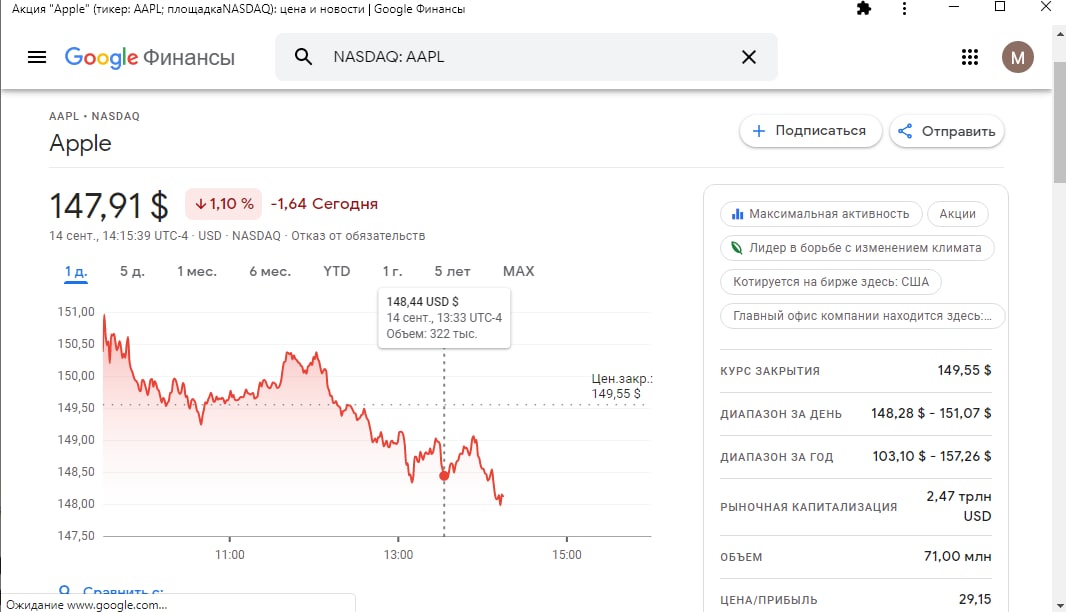
Task: Select the 1 мес. chart range
Action: pyautogui.click(x=197, y=271)
